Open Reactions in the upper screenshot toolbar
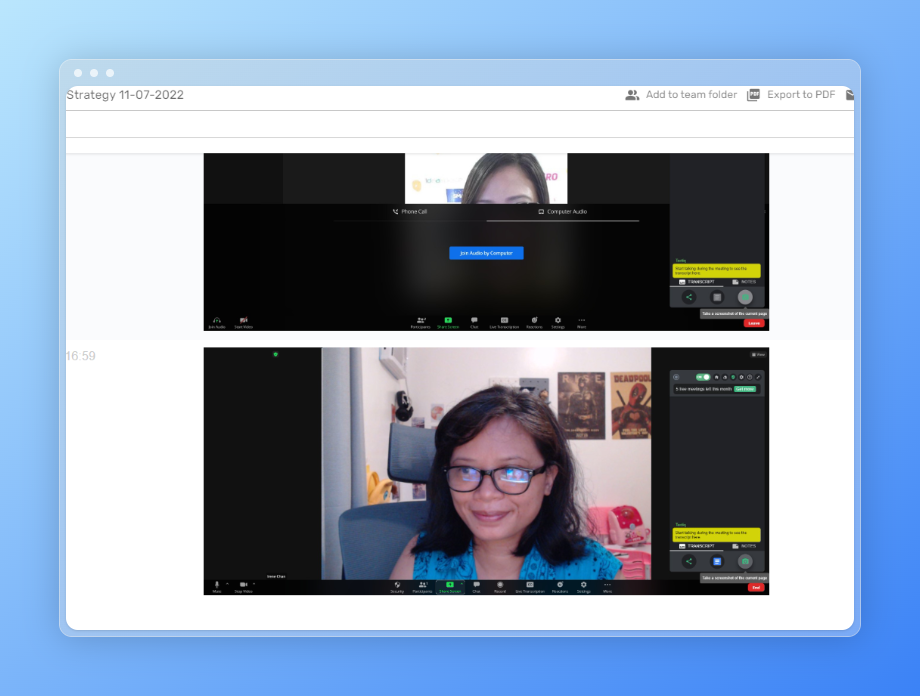Screen dimensions: 920x696 click(x=534, y=322)
